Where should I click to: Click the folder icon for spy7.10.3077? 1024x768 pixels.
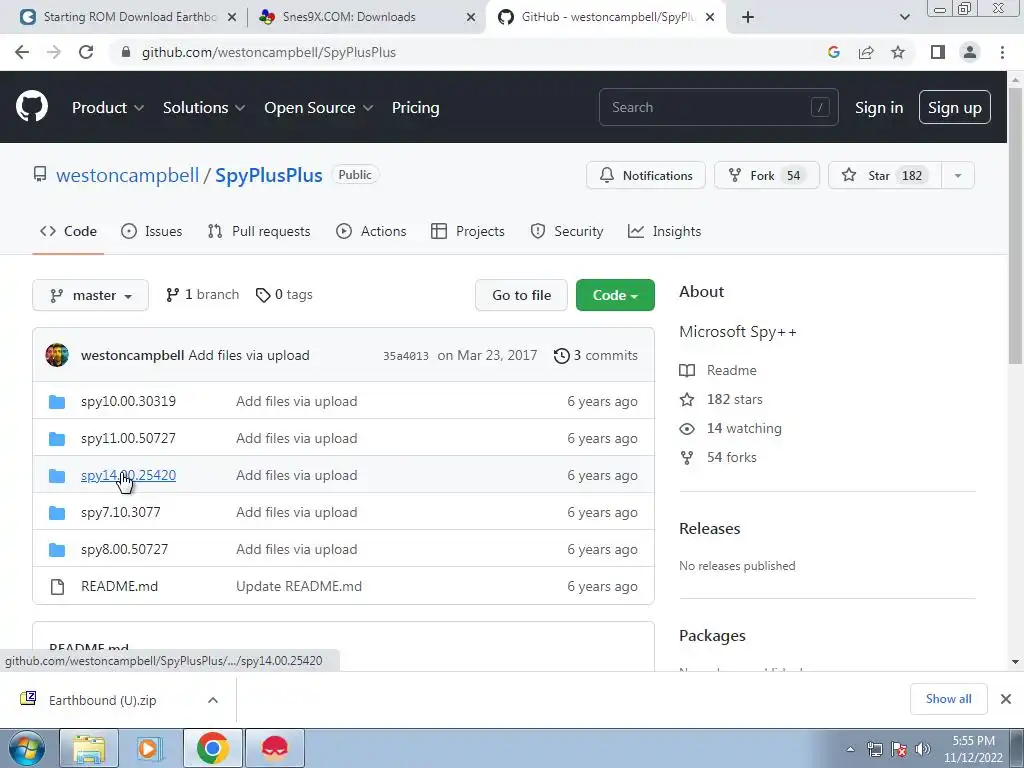[57, 513]
